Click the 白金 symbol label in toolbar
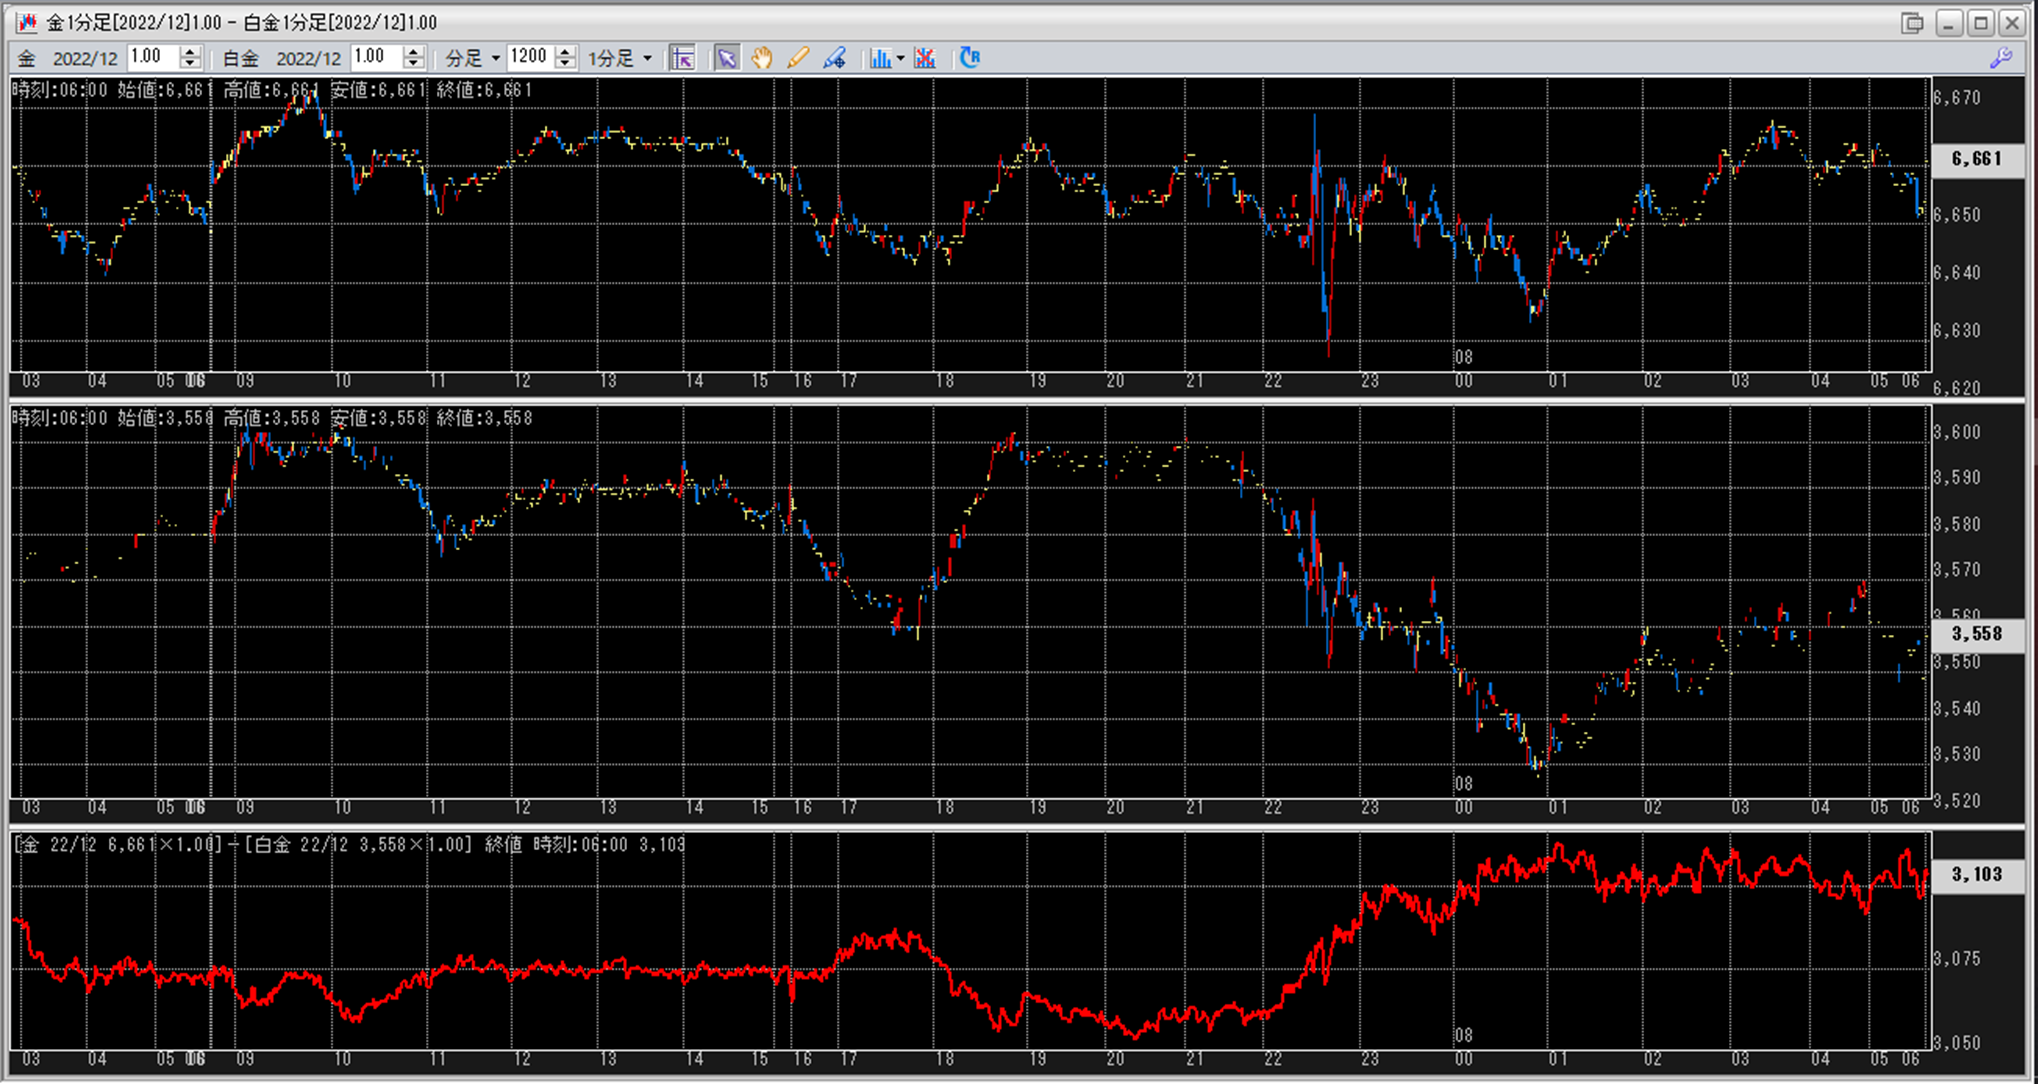Image resolution: width=2038 pixels, height=1084 pixels. coord(240,58)
